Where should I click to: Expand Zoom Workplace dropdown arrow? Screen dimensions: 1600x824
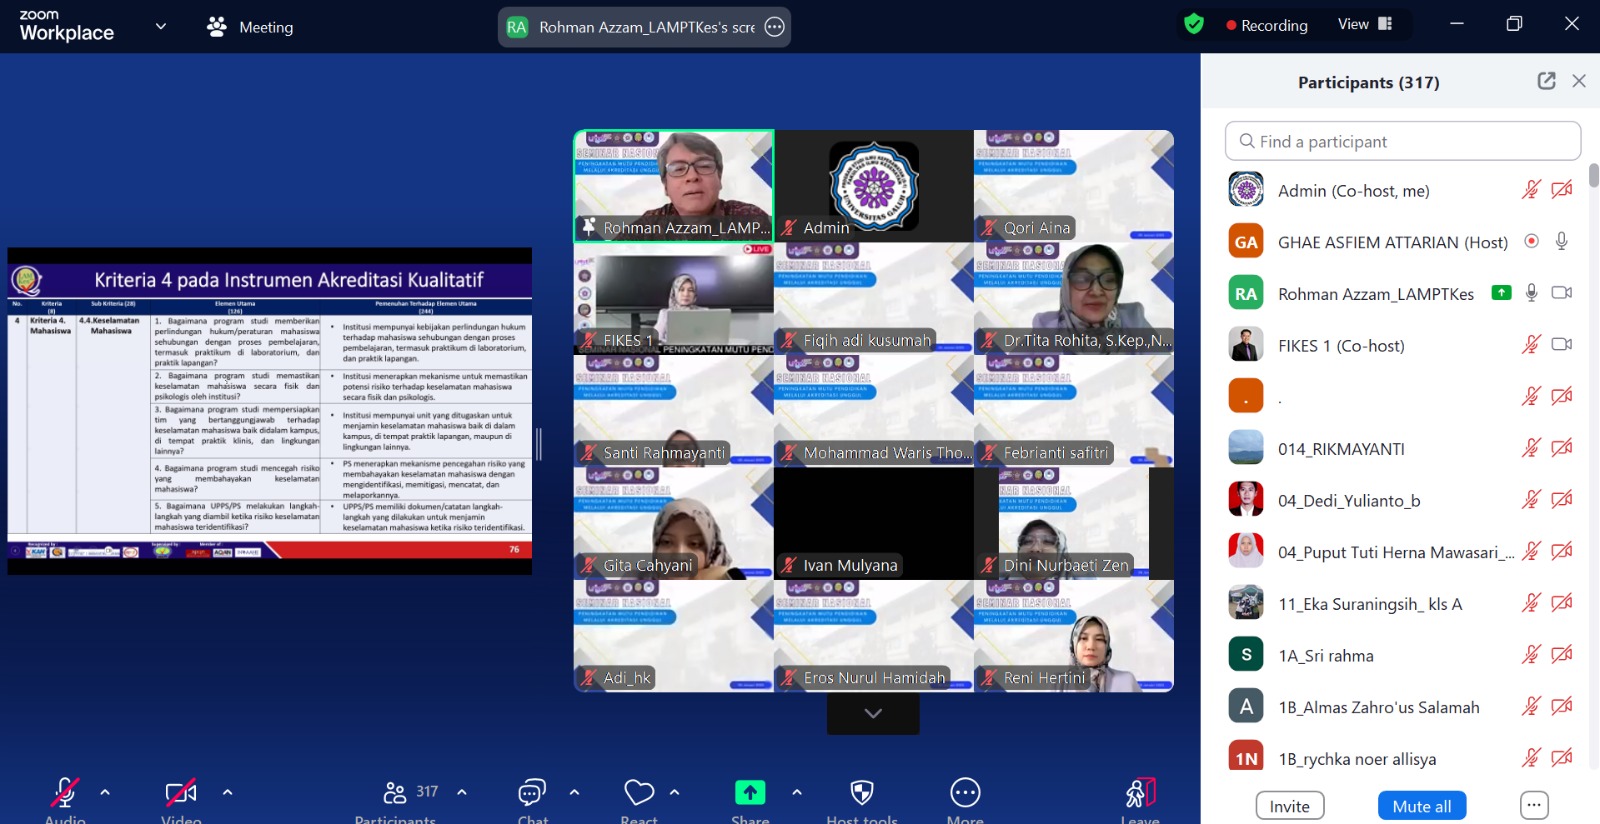161,26
